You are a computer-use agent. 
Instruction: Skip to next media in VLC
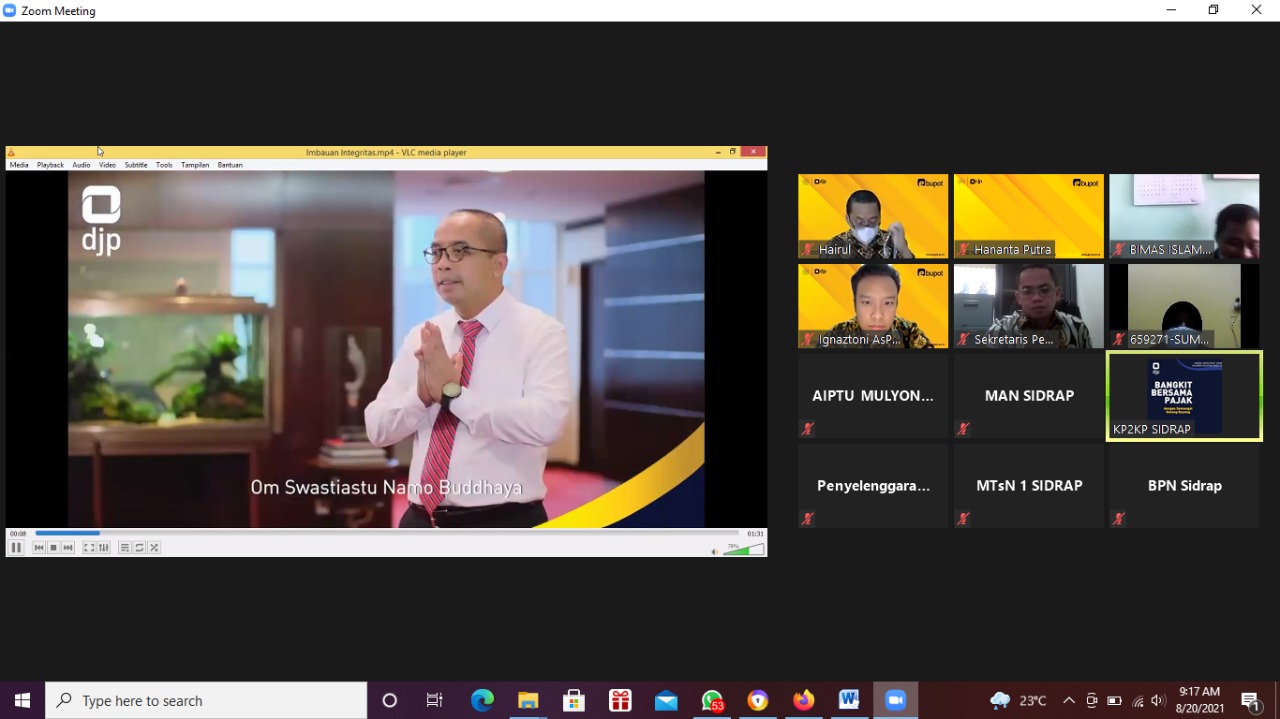68,547
